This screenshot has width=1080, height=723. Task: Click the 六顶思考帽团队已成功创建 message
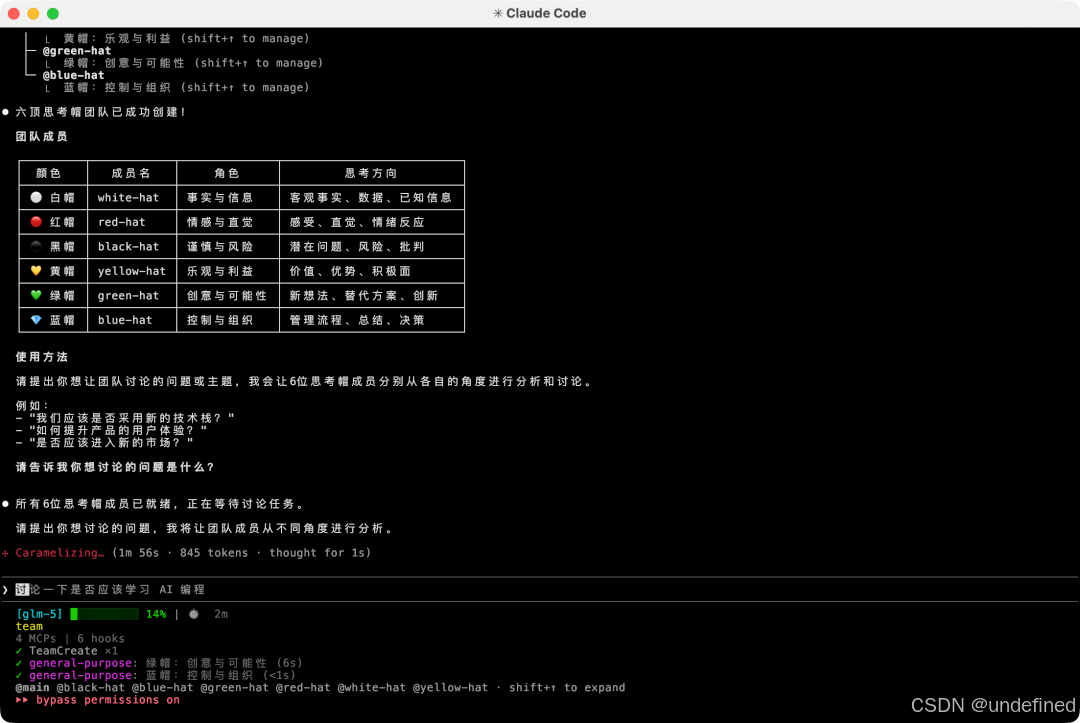pyautogui.click(x=101, y=112)
